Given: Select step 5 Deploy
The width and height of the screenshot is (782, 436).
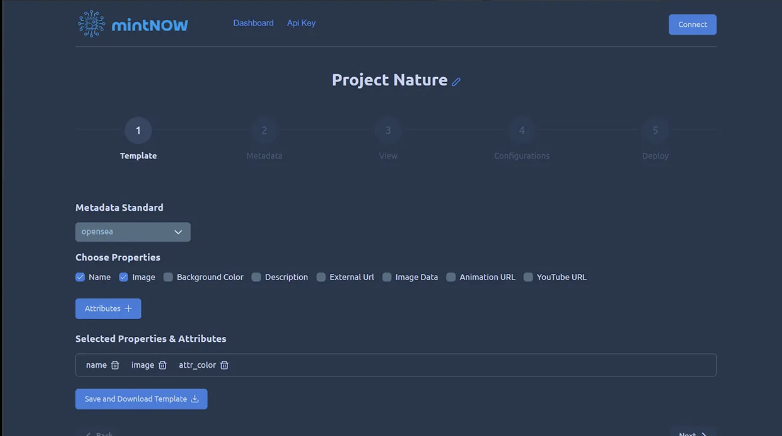Looking at the screenshot, I should [x=655, y=131].
